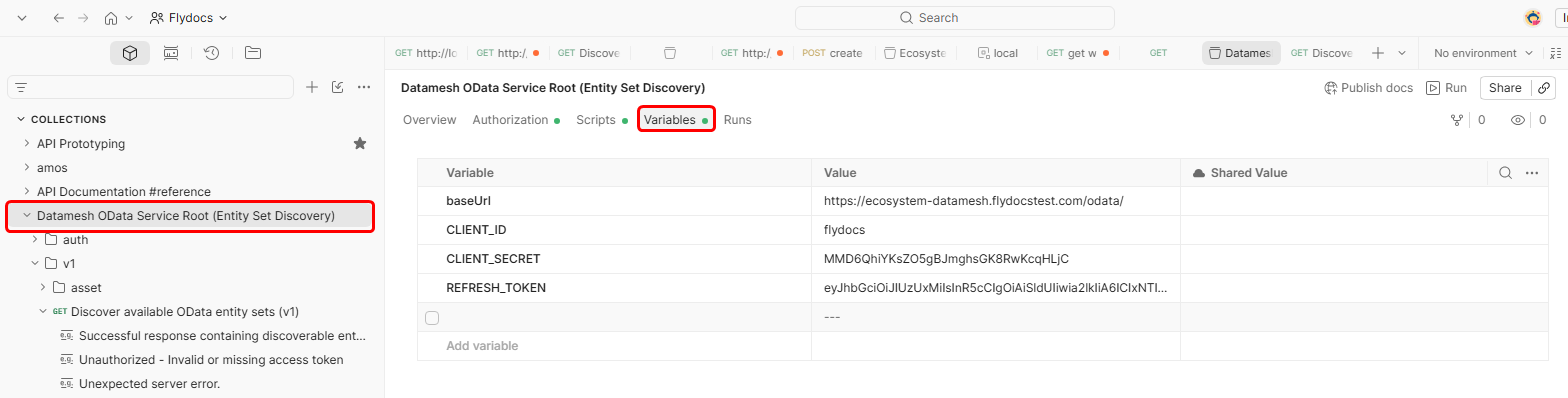Click the asset folder icon

point(60,288)
